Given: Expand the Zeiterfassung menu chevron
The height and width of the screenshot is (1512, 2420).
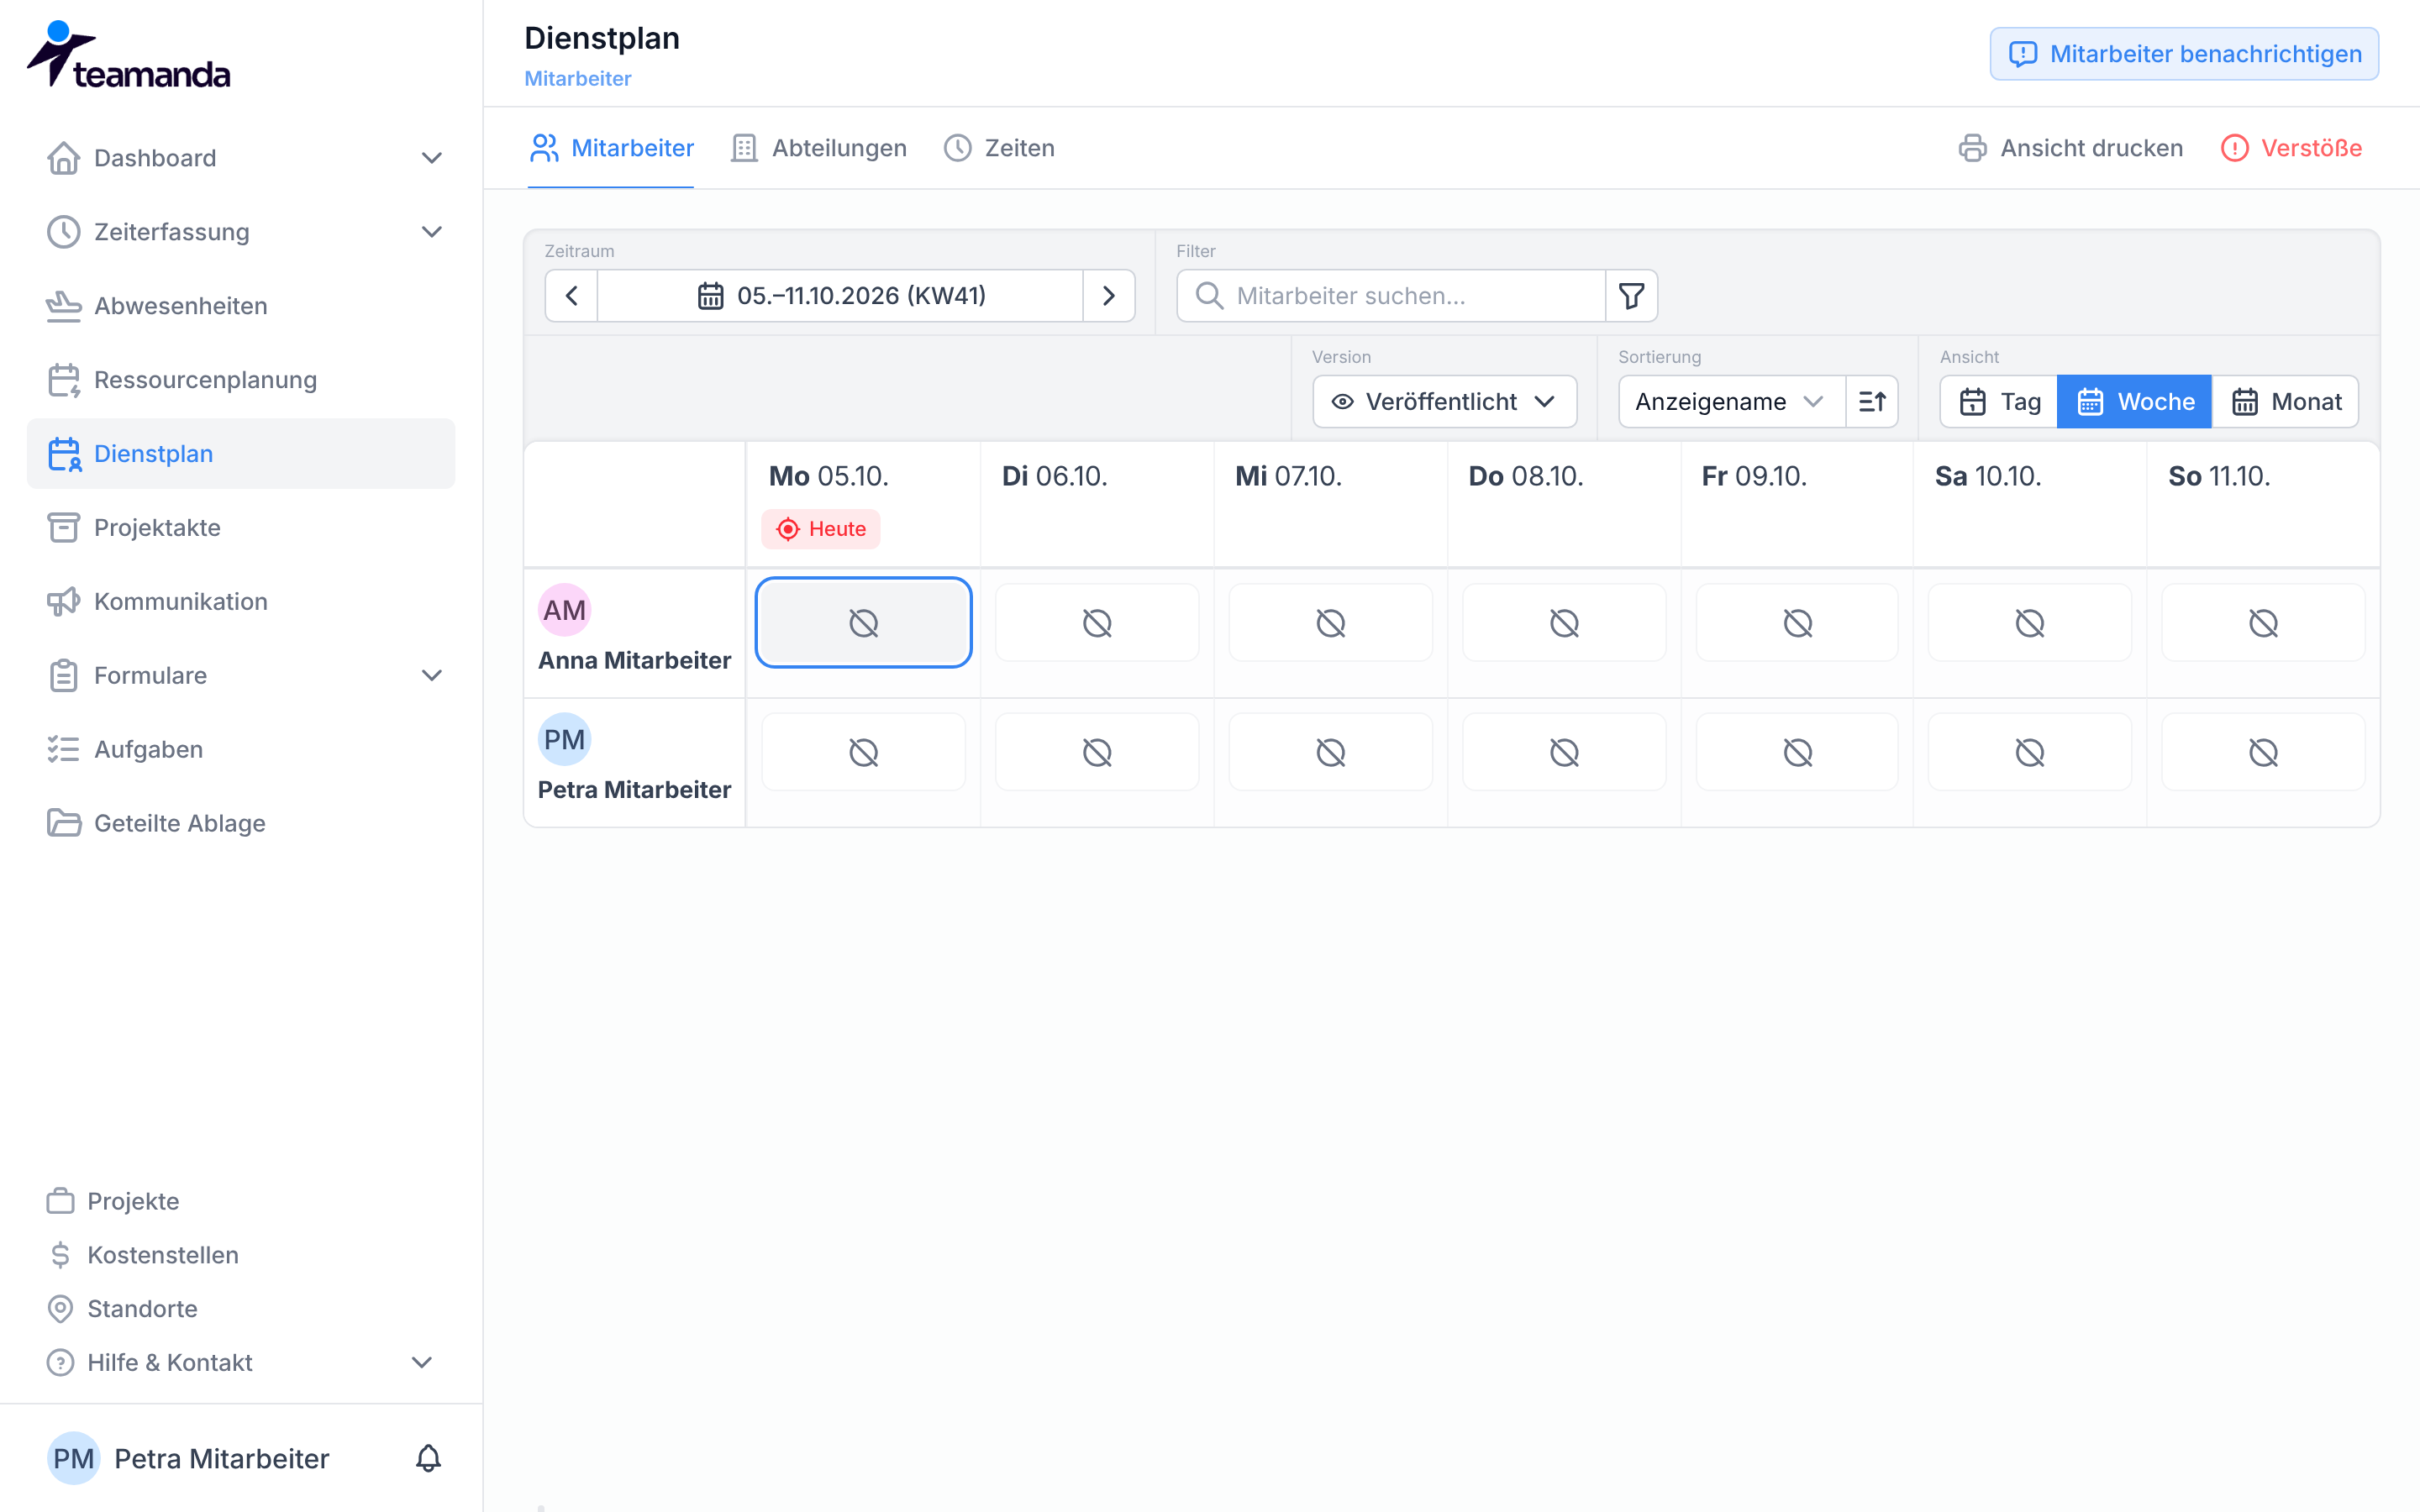Looking at the screenshot, I should pyautogui.click(x=431, y=232).
